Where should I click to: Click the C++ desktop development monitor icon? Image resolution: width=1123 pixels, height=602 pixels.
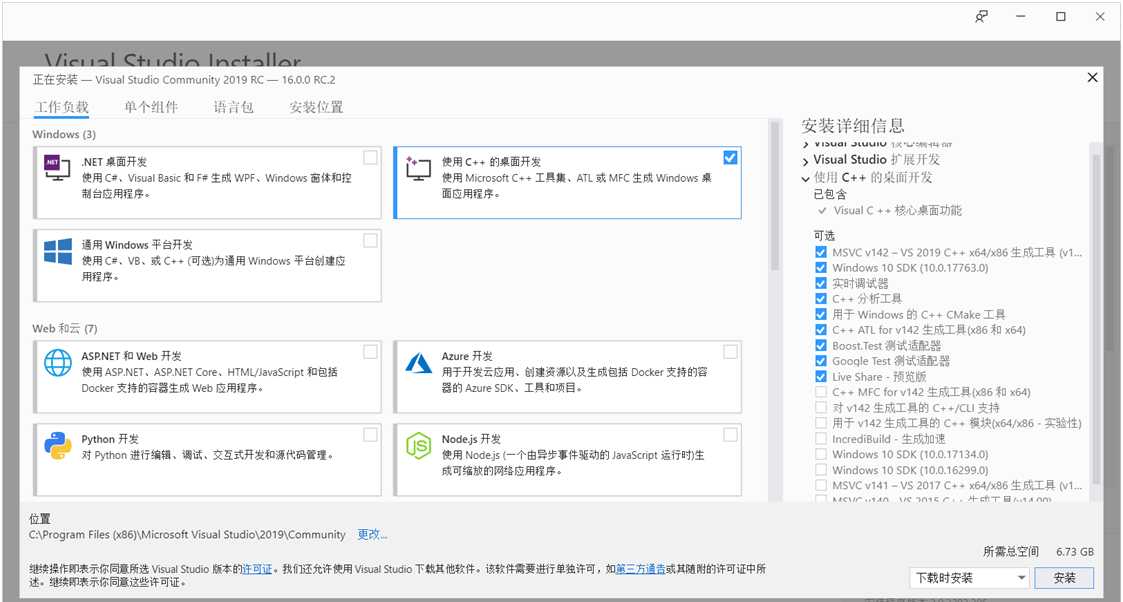click(418, 168)
